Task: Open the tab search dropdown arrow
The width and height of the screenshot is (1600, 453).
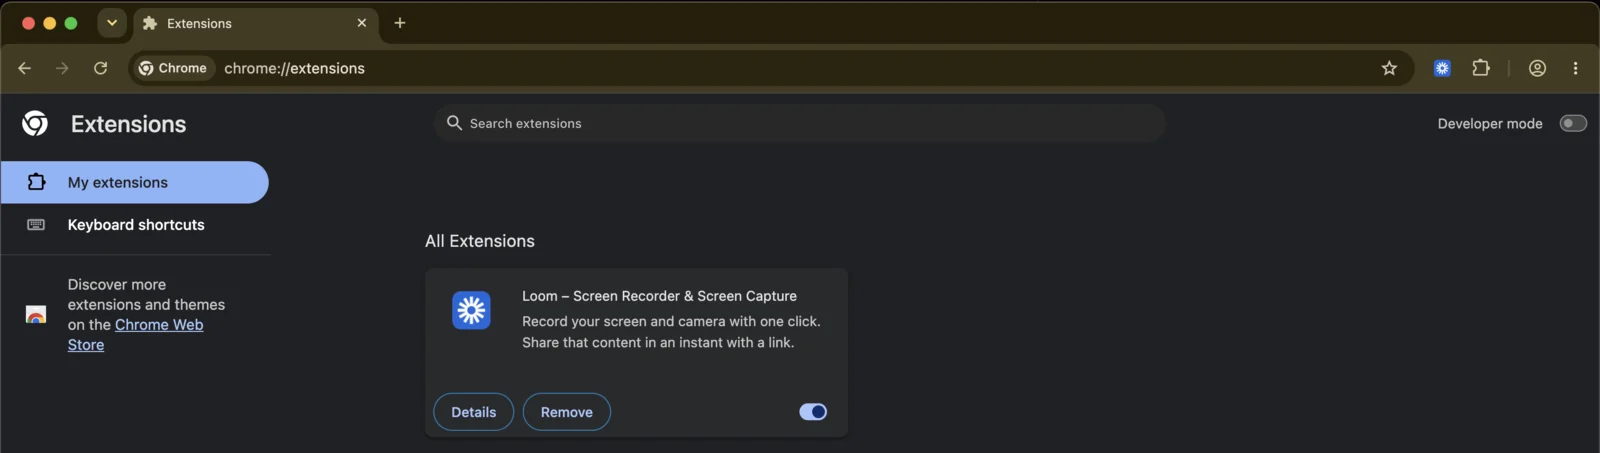Action: 112,23
